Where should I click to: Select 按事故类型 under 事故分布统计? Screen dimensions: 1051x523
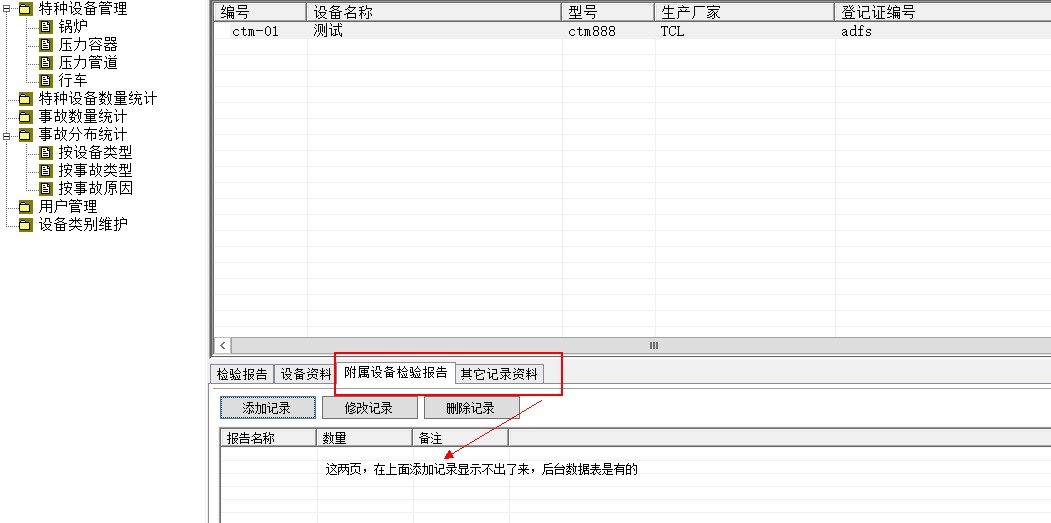tap(95, 171)
